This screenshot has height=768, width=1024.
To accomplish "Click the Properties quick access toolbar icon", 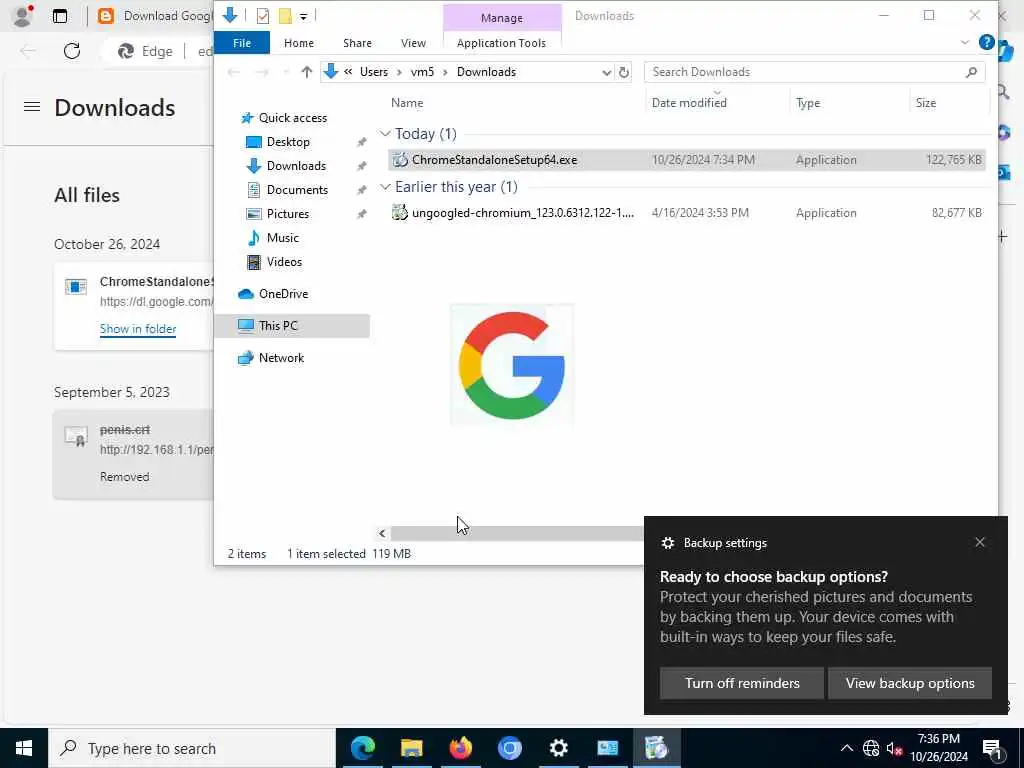I will (x=263, y=16).
